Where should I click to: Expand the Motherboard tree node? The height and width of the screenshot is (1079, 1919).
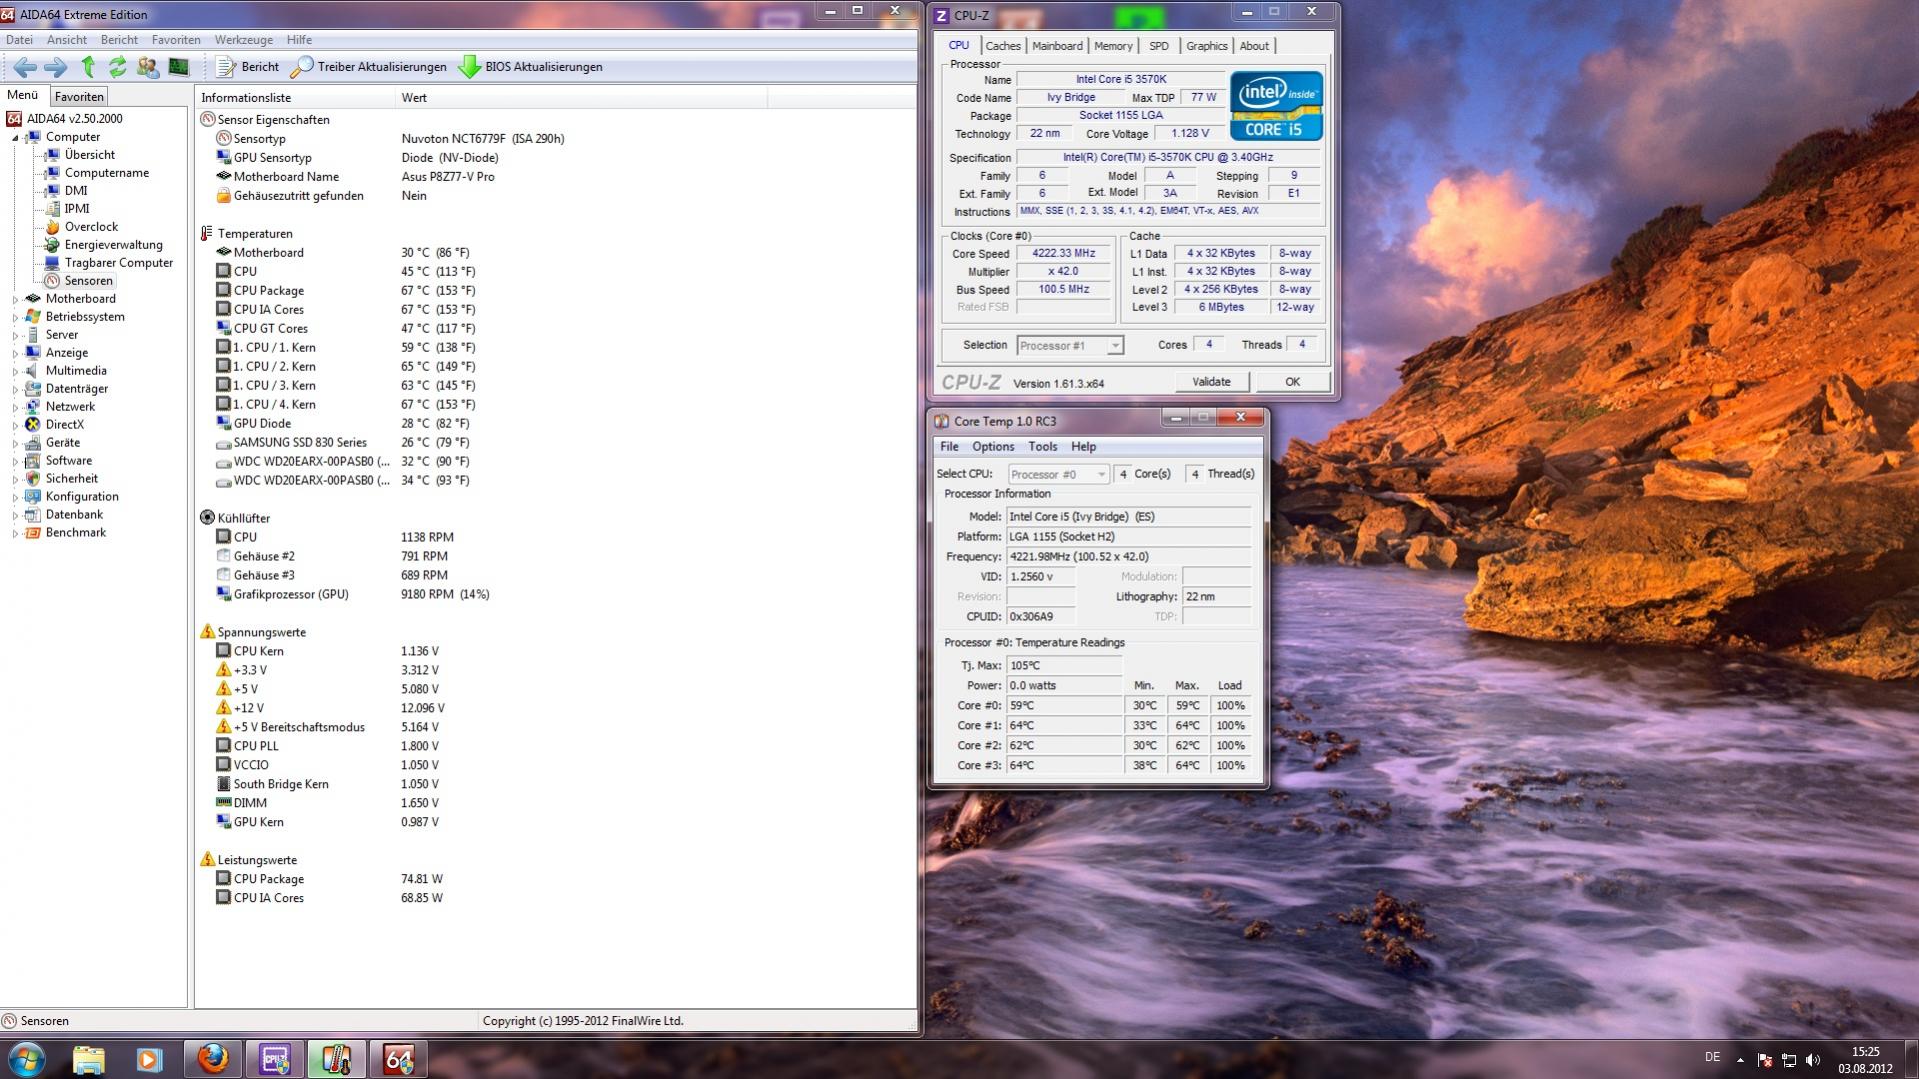(x=16, y=299)
